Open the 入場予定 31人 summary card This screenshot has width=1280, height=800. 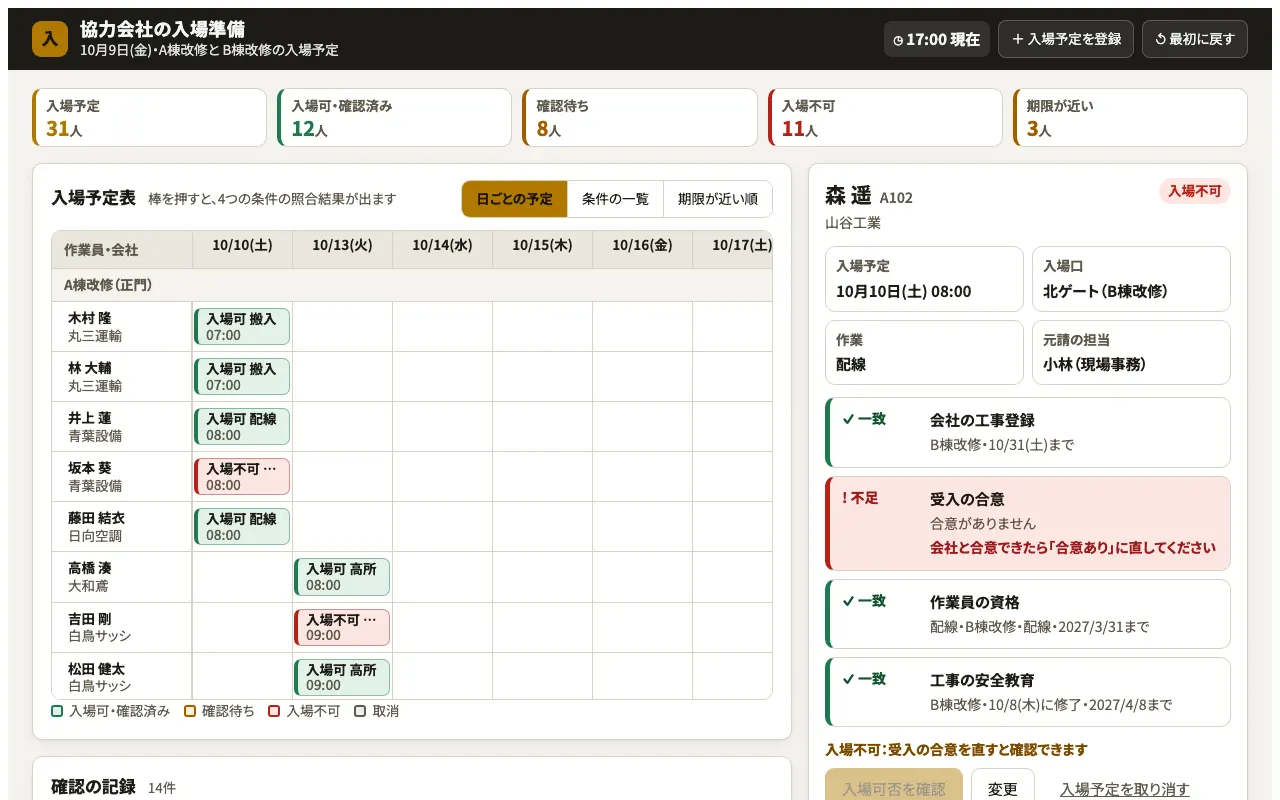[149, 118]
